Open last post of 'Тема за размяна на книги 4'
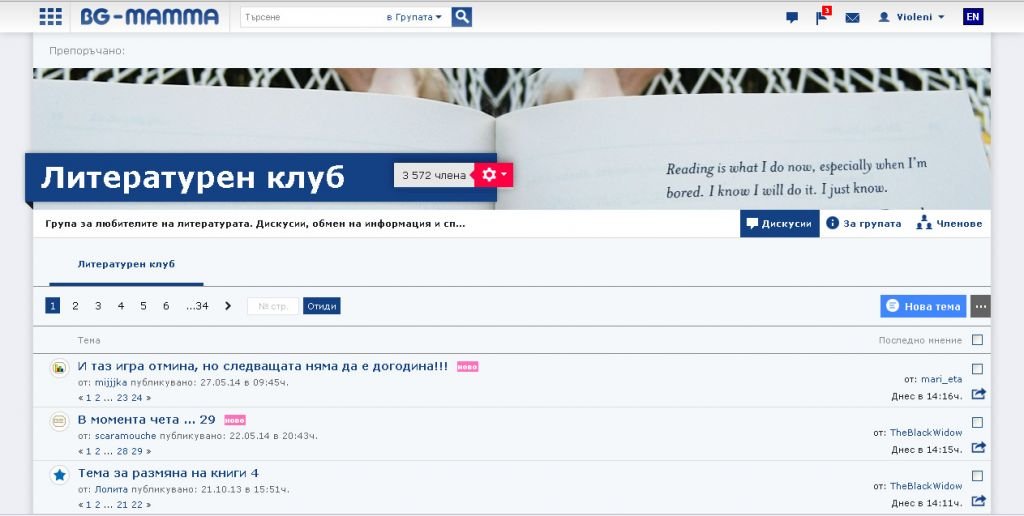1024x516 pixels. click(978, 501)
